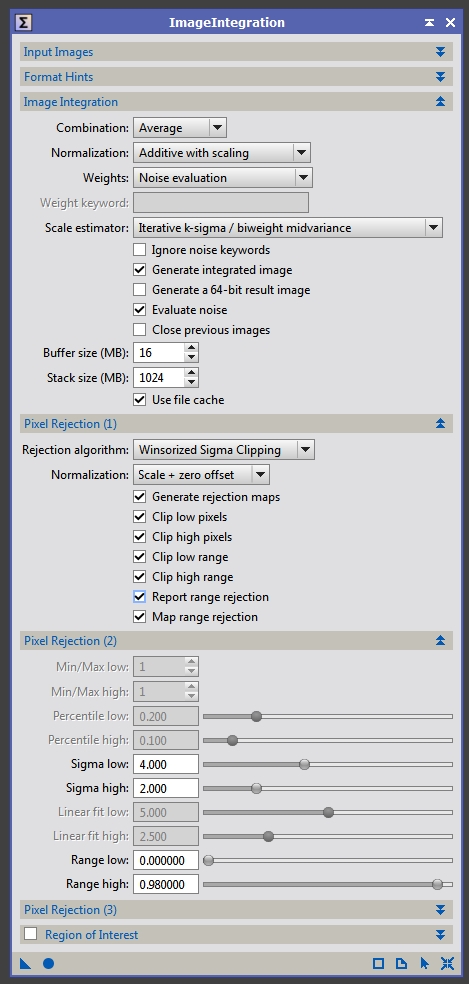Open the Rejection algorithm dropdown
This screenshot has height=984, width=469.
coord(224,449)
